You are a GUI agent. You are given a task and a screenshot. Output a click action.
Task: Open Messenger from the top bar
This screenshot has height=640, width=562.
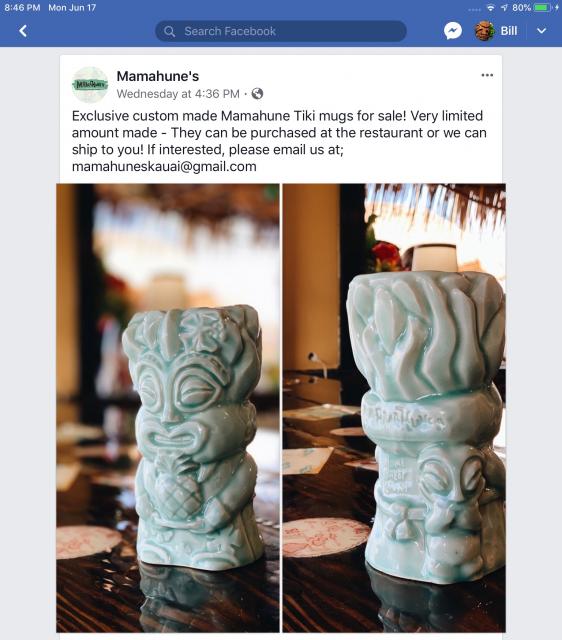tap(453, 31)
